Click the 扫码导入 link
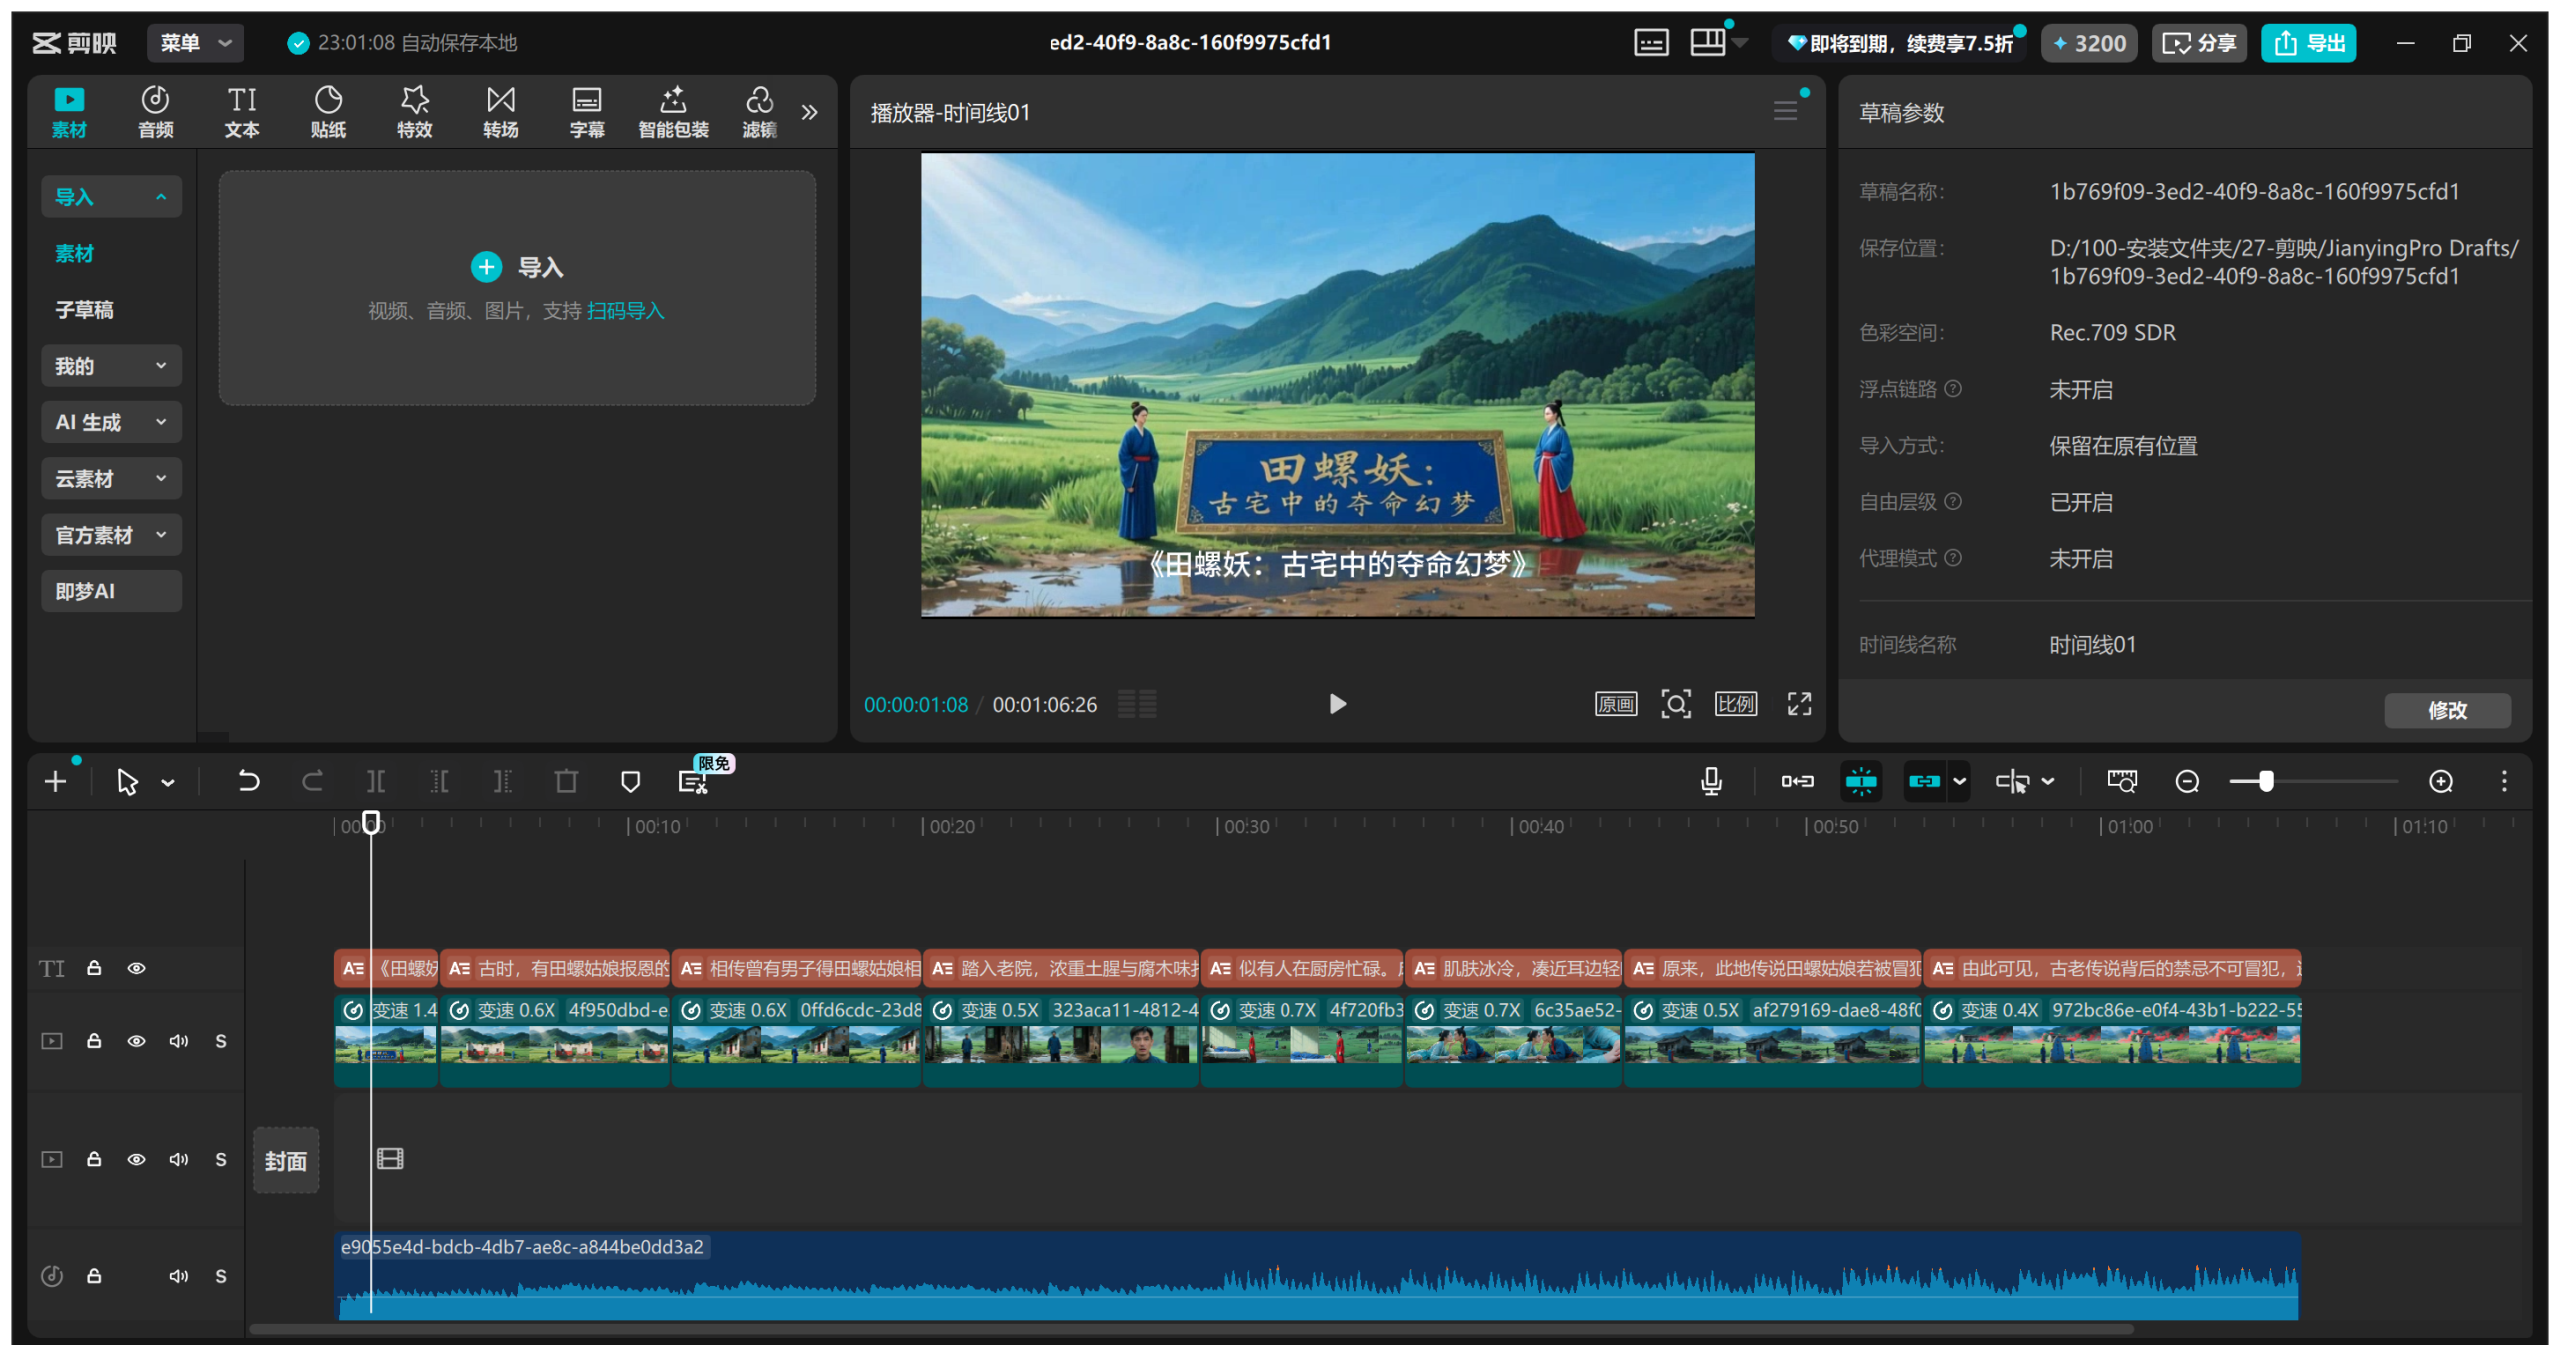 click(x=625, y=311)
